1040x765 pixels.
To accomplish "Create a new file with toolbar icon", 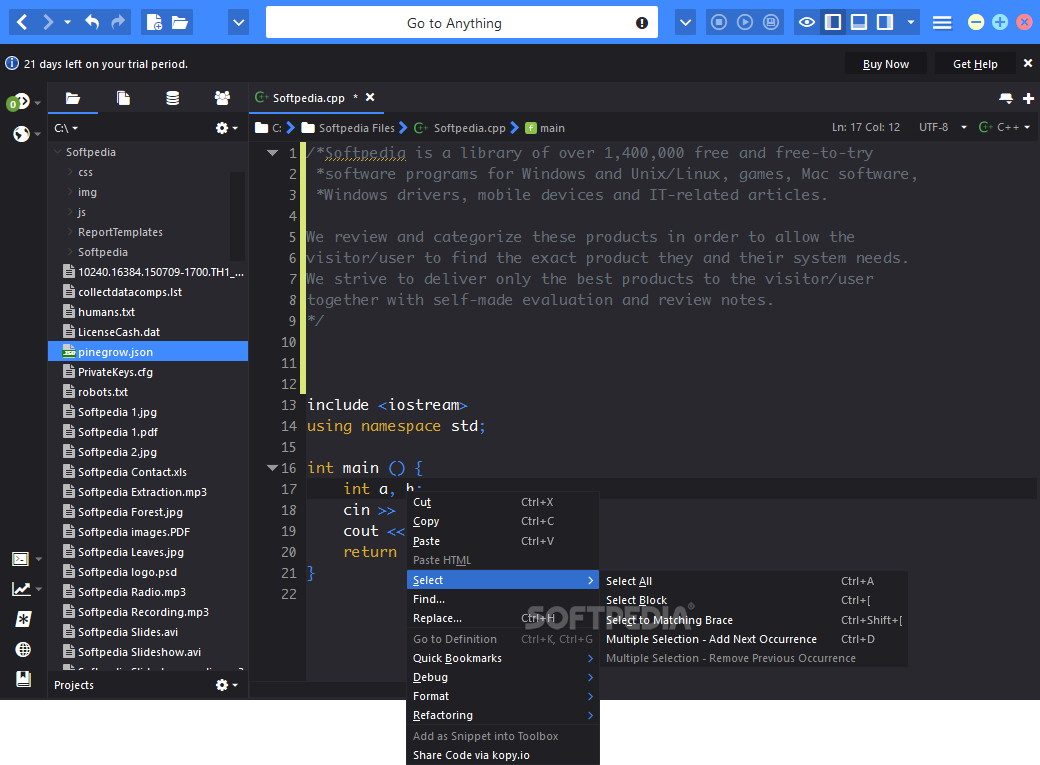I will [155, 23].
